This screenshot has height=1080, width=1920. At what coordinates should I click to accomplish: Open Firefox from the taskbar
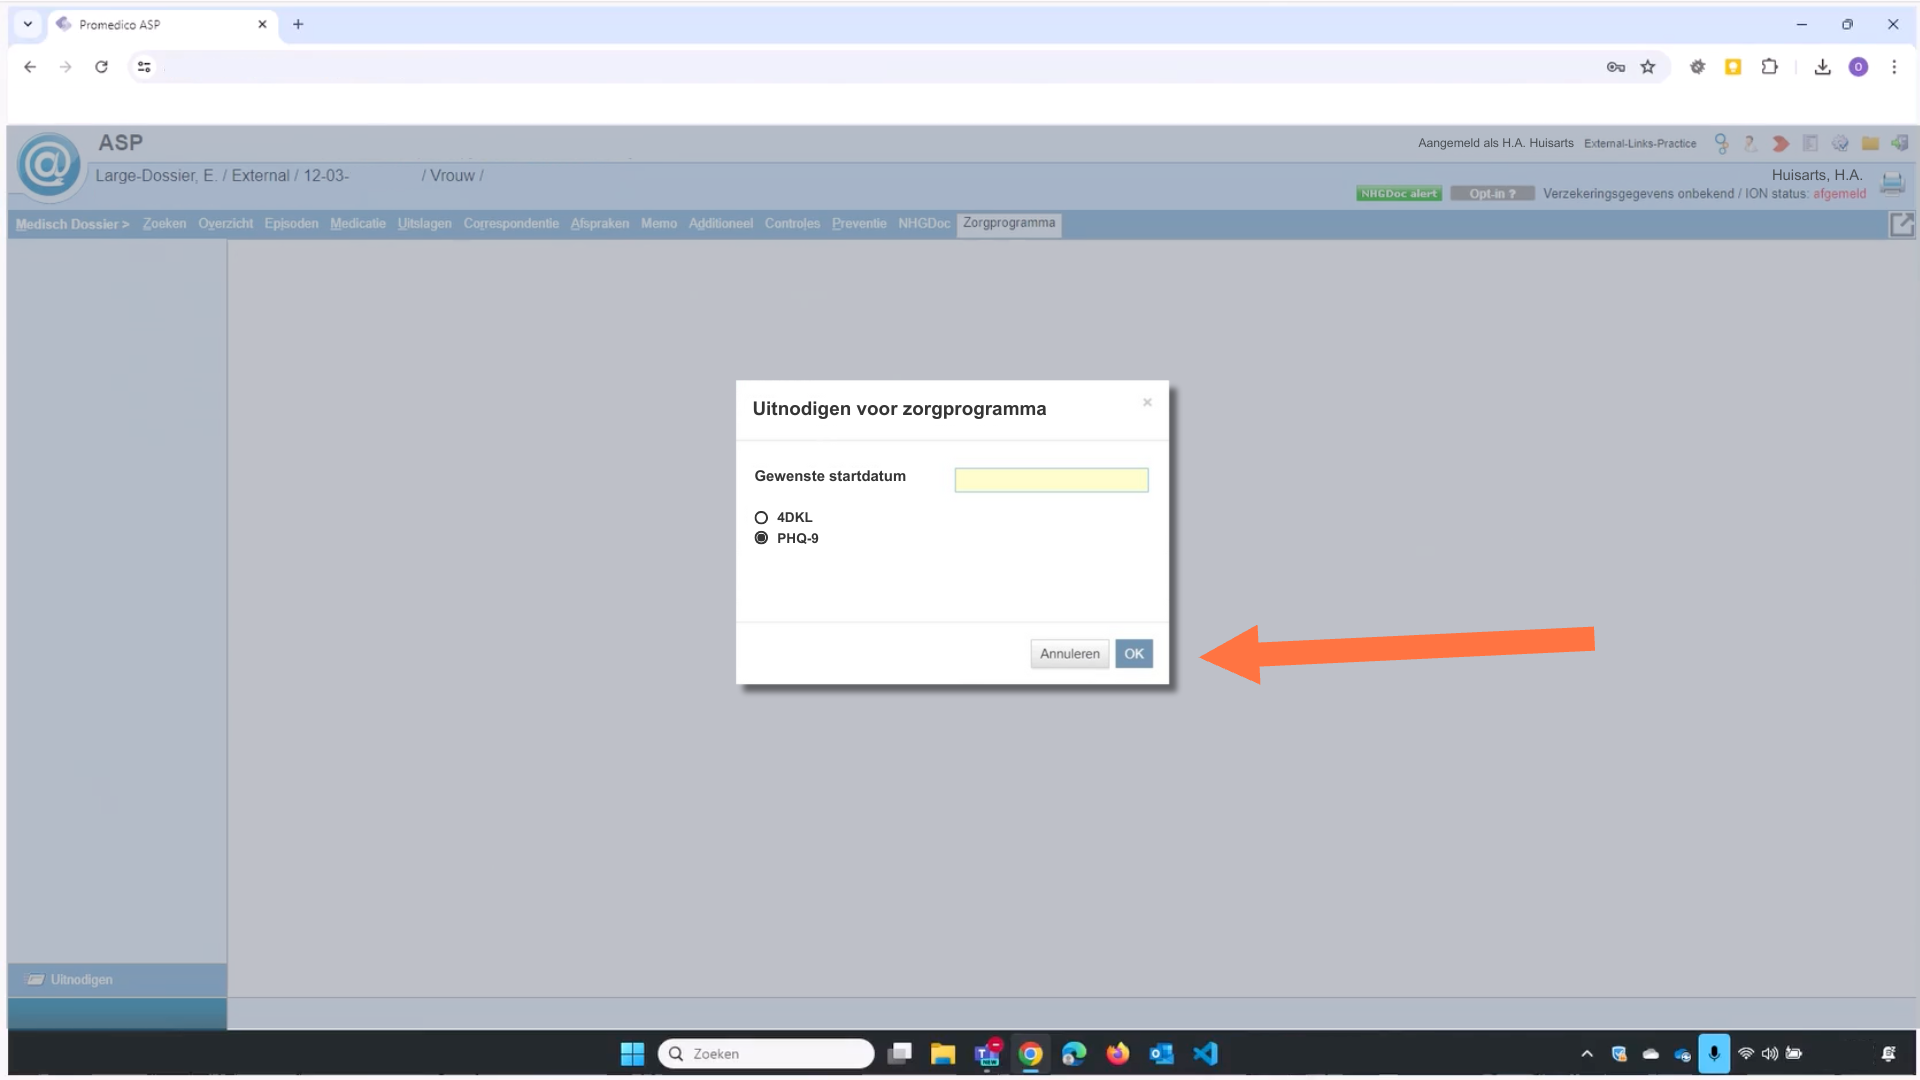click(1117, 1053)
